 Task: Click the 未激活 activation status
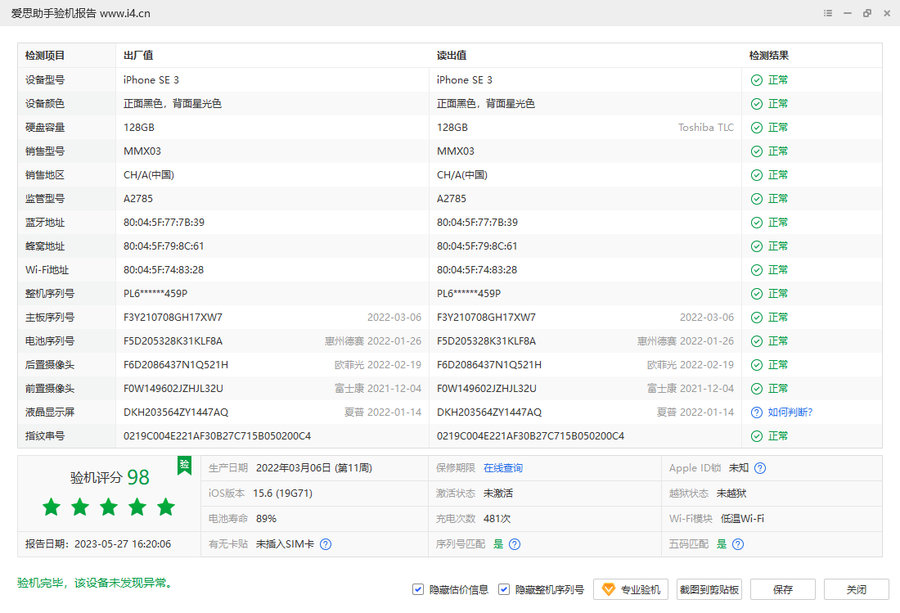(x=498, y=493)
